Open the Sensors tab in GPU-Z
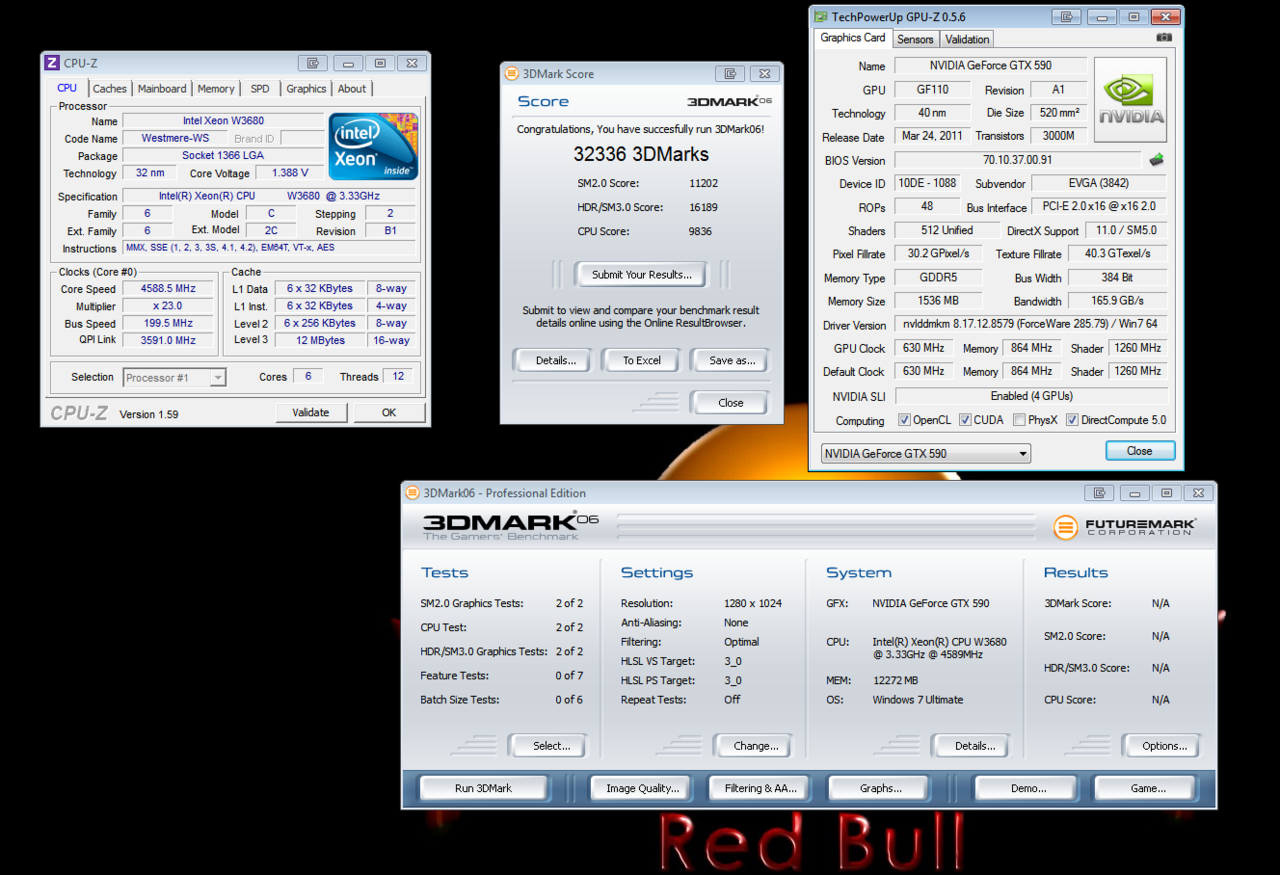This screenshot has width=1280, height=875. [915, 40]
